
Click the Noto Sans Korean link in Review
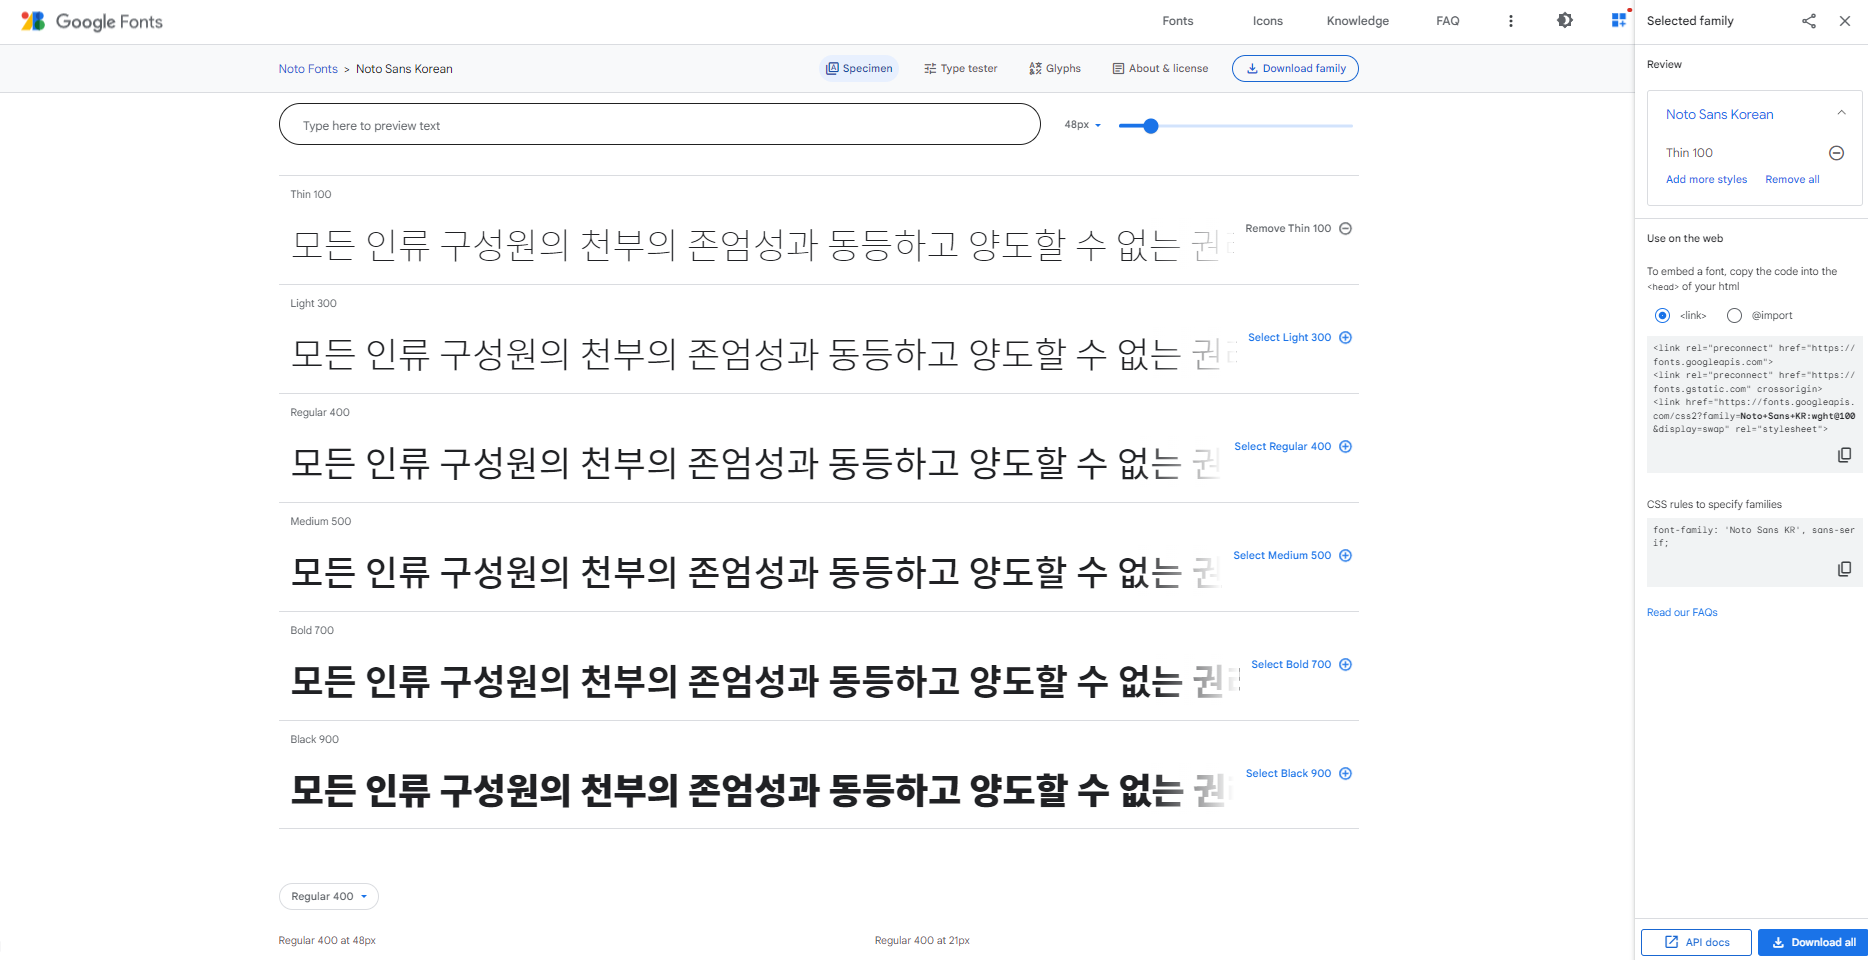click(x=1719, y=114)
